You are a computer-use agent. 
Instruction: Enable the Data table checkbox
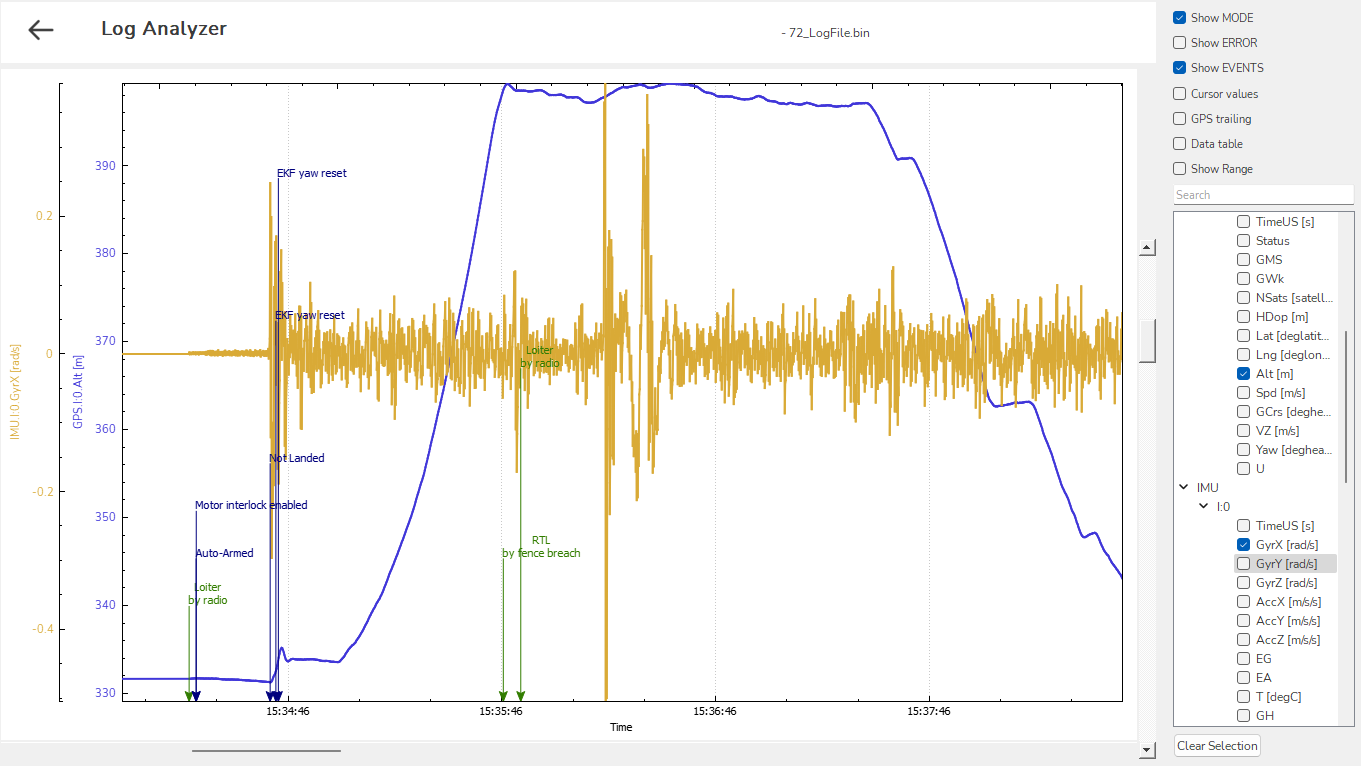click(1180, 144)
